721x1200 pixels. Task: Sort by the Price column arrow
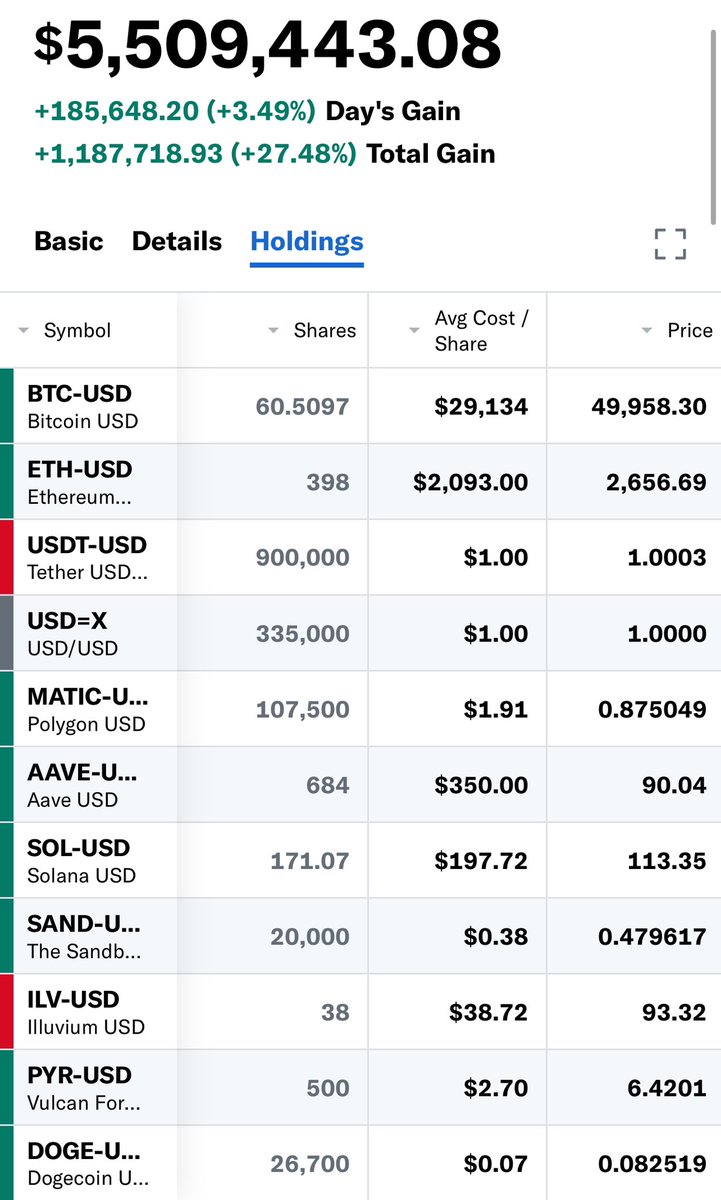click(647, 331)
